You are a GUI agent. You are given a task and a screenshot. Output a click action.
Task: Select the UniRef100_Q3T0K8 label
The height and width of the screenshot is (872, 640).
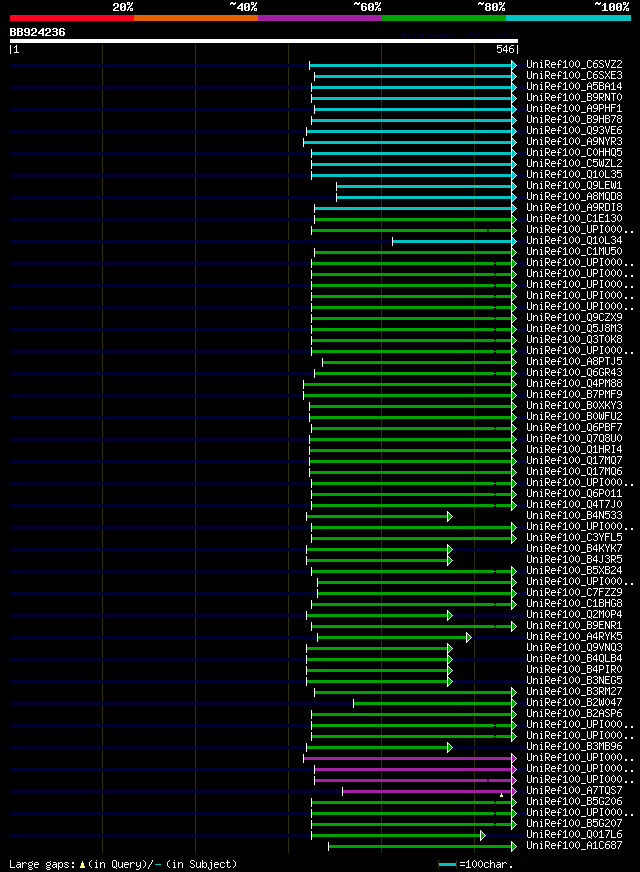pos(574,339)
